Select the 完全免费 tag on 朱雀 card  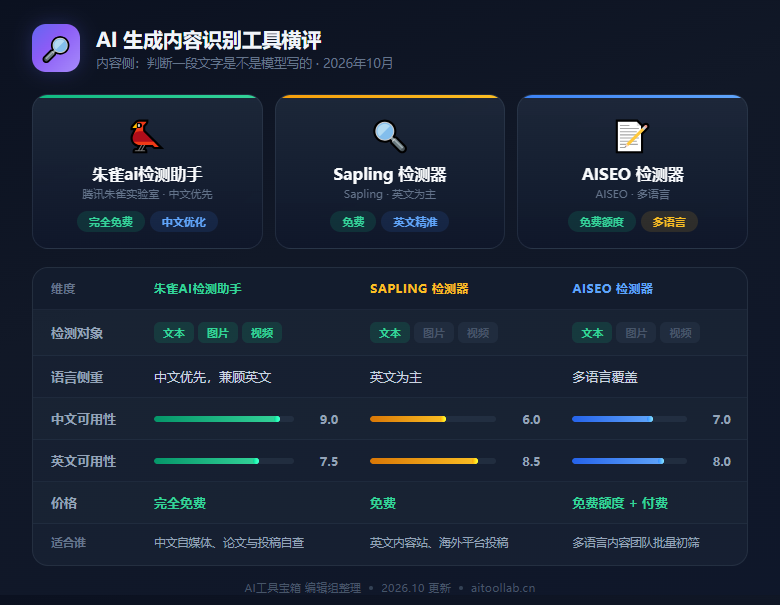pyautogui.click(x=110, y=222)
